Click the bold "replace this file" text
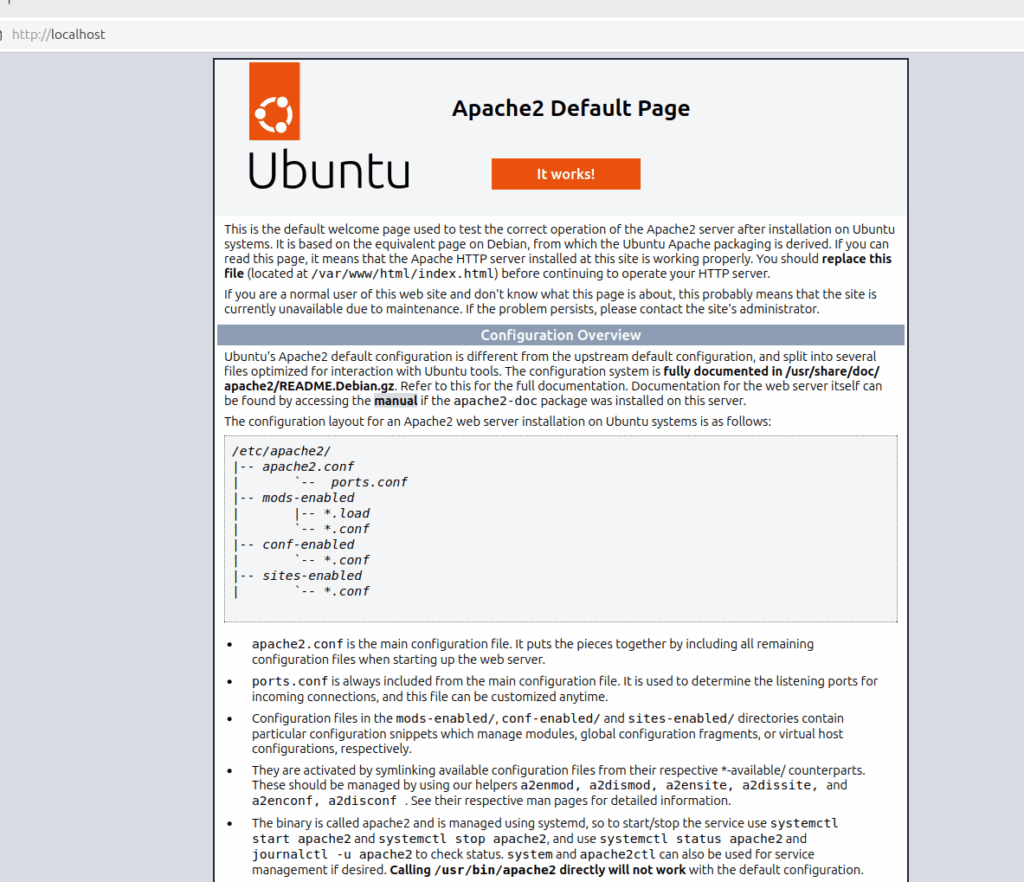 click(856, 259)
